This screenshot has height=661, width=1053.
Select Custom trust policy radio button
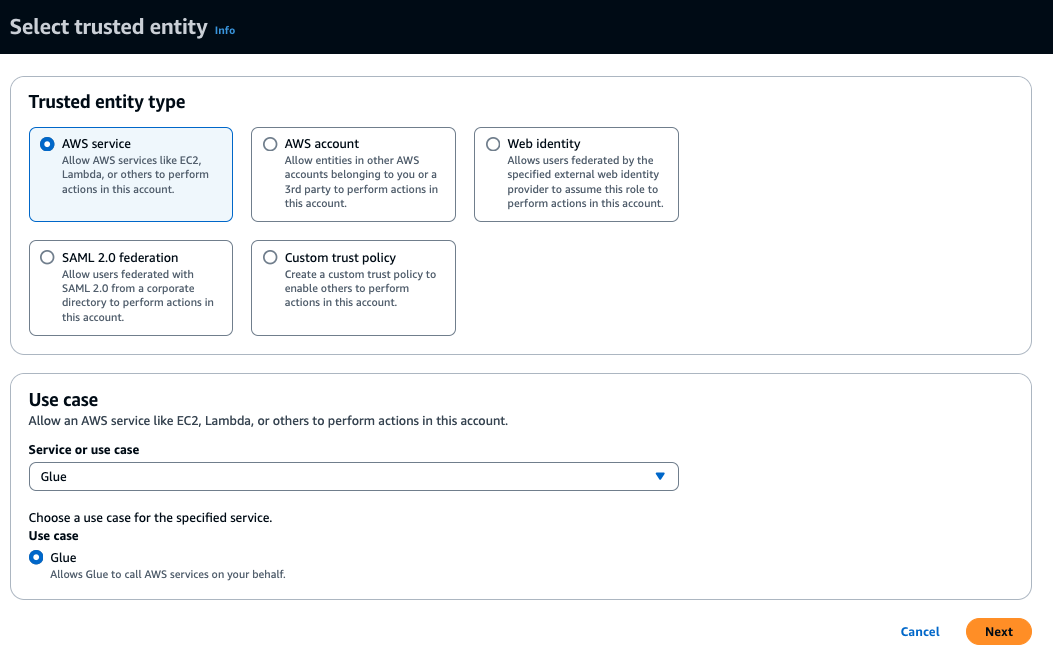coord(270,257)
